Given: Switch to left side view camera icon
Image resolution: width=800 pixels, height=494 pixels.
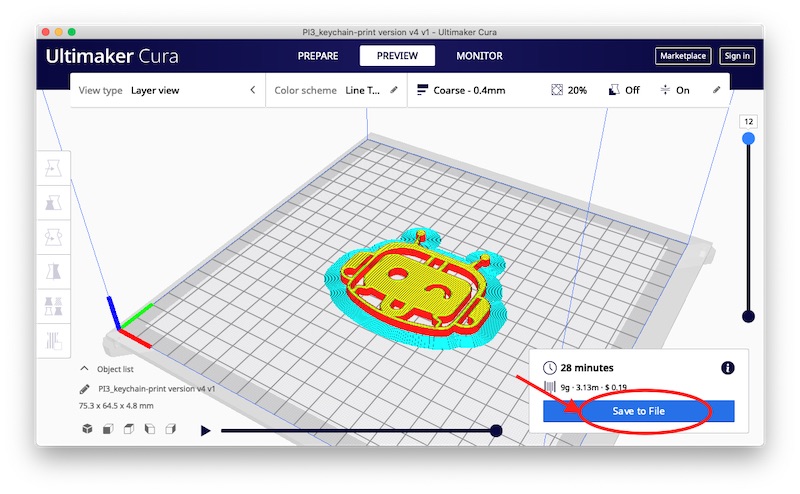Looking at the screenshot, I should click(x=150, y=429).
